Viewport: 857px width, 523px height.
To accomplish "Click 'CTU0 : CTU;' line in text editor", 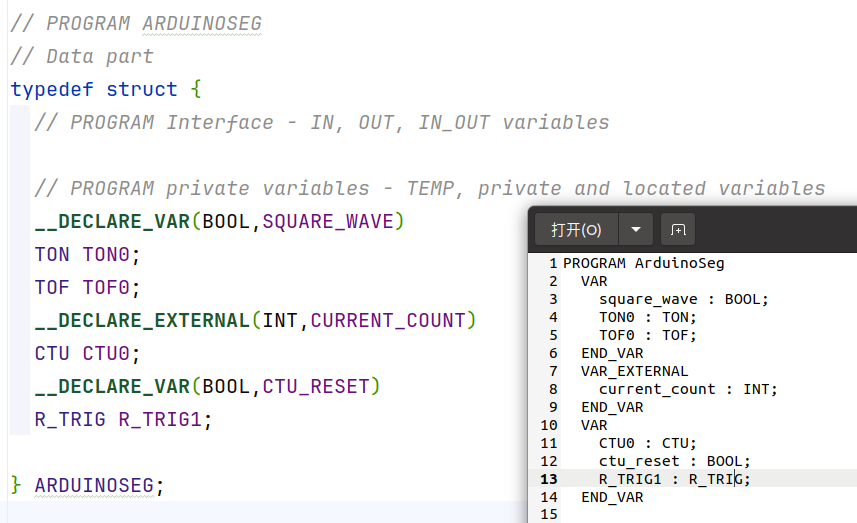I will click(x=647, y=443).
